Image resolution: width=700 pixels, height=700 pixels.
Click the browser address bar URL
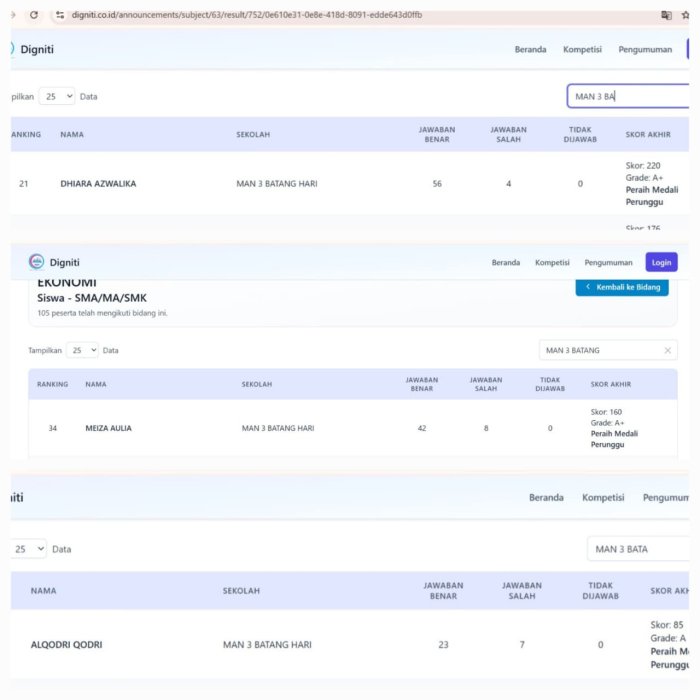pos(250,15)
